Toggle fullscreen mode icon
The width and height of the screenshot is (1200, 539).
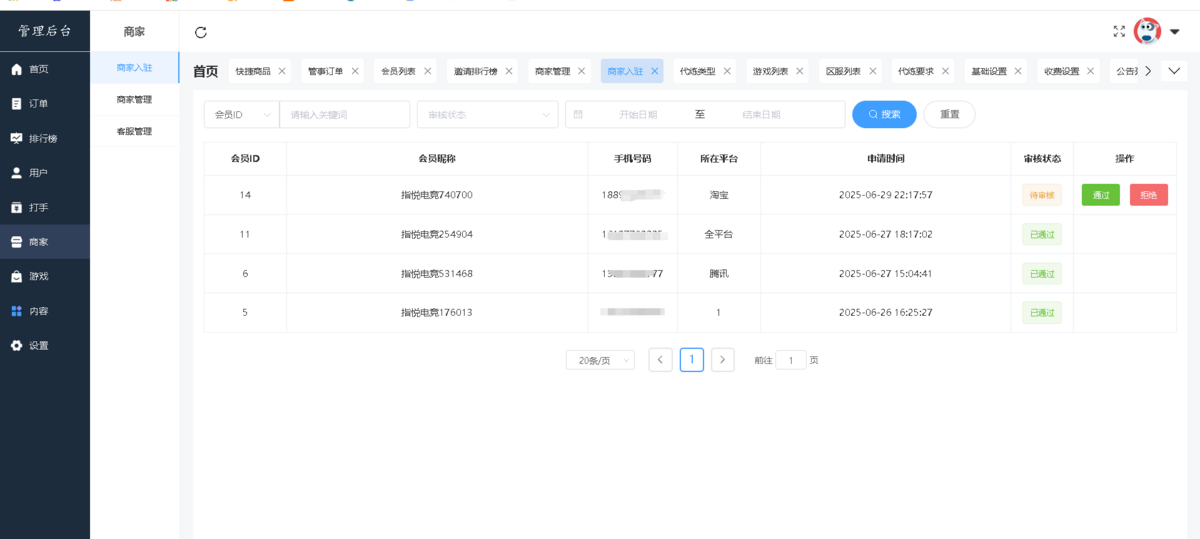coord(1119,32)
